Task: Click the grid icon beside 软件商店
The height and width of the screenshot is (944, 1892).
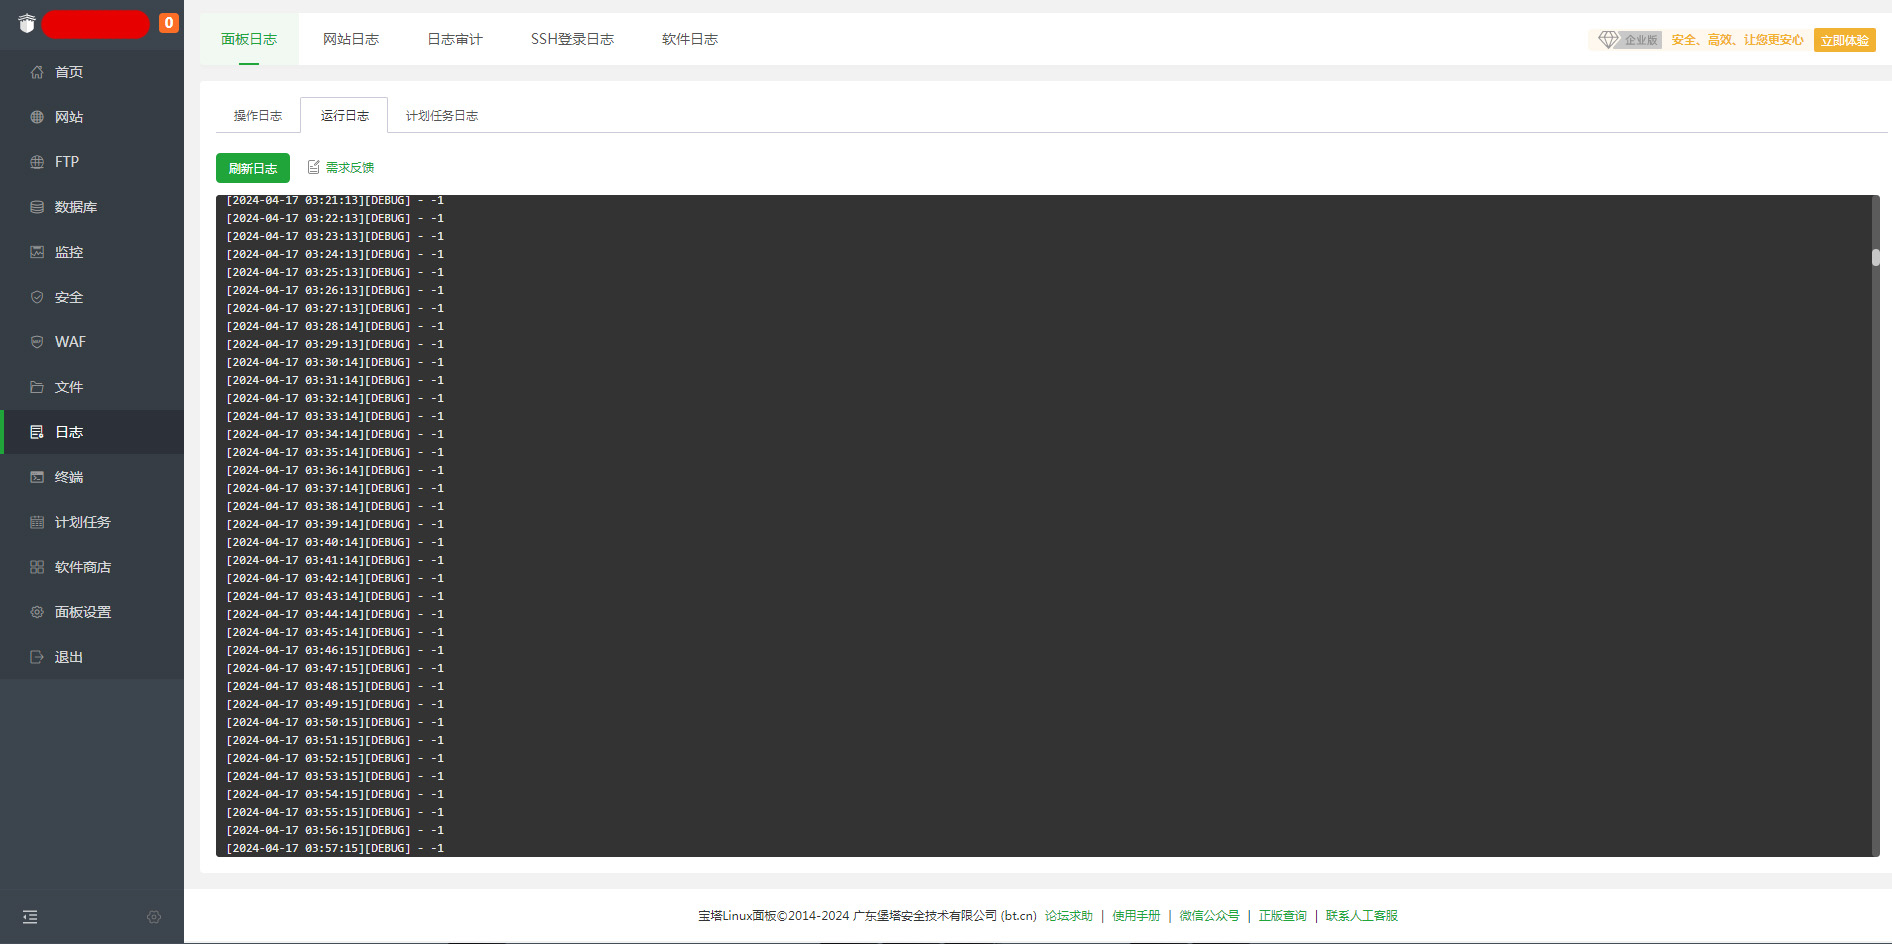Action: click(37, 567)
